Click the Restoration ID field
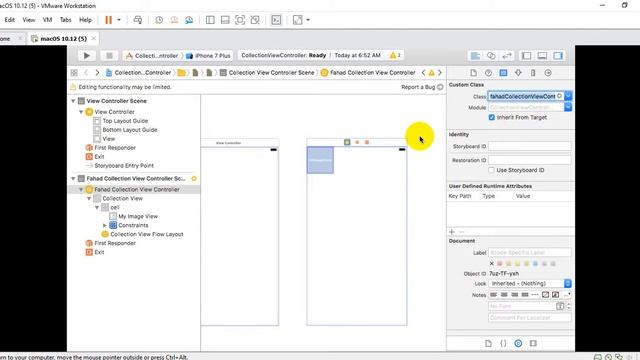The width and height of the screenshot is (640, 360). [x=530, y=160]
